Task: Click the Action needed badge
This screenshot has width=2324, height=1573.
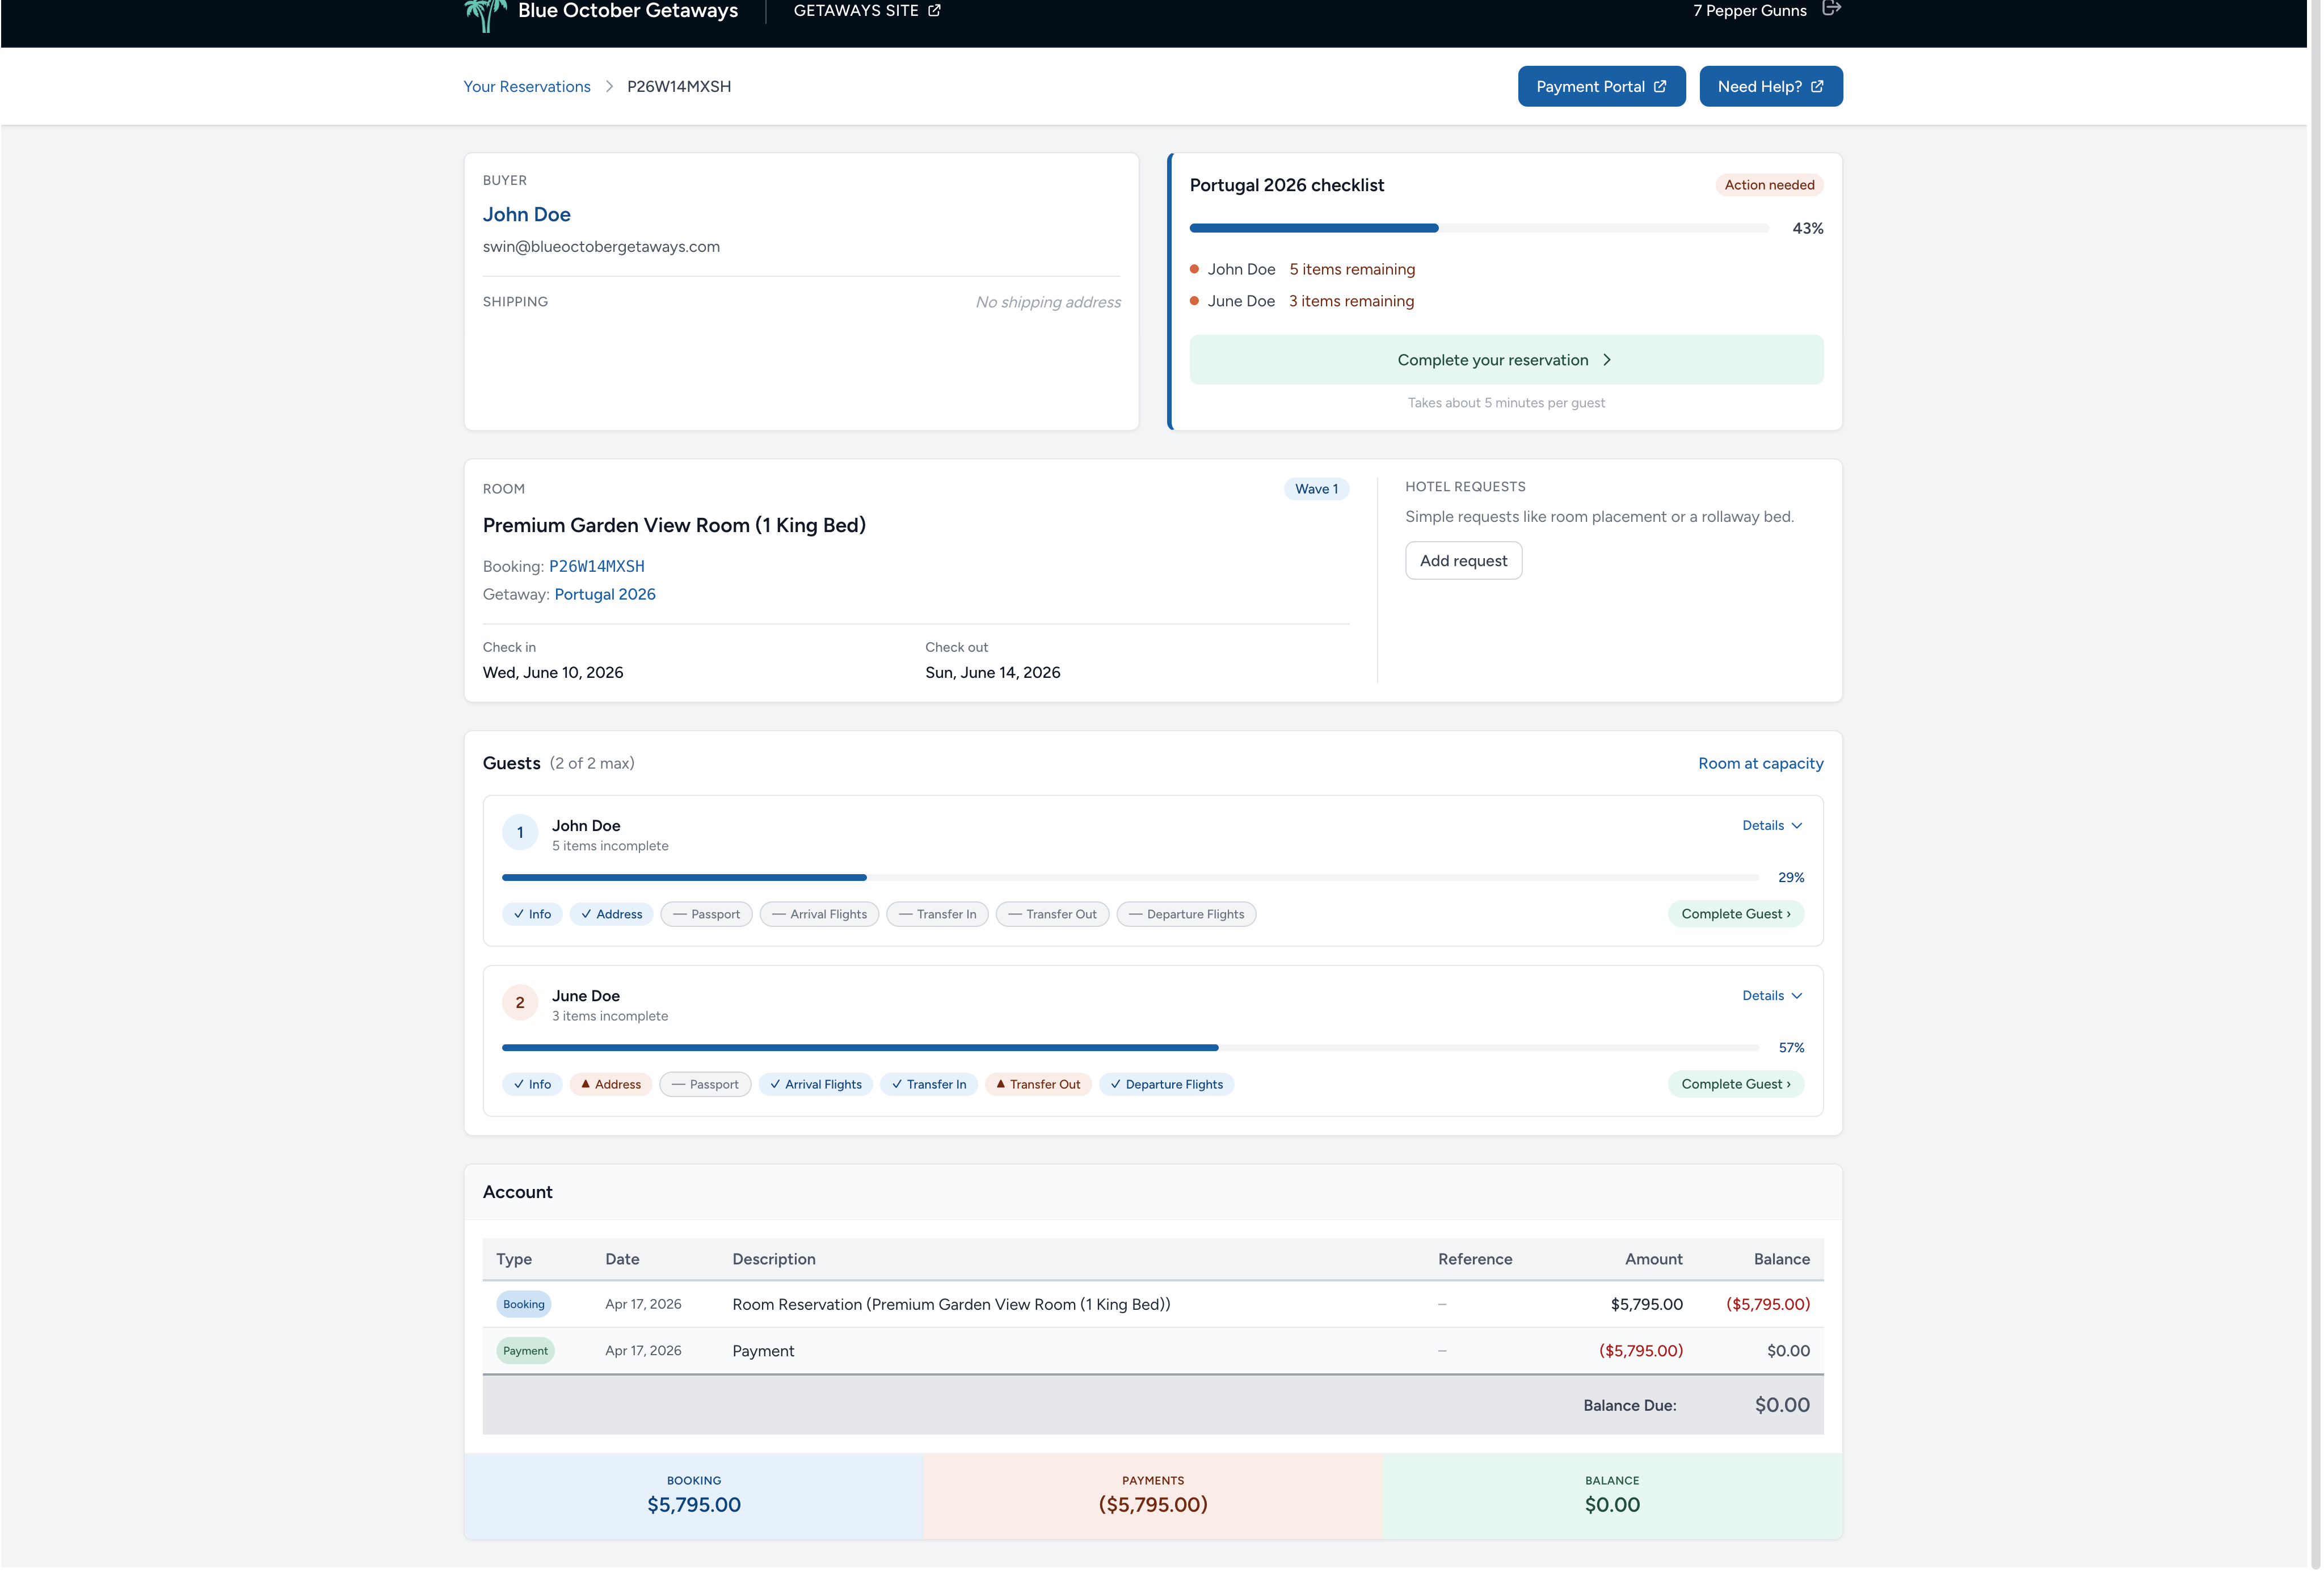Action: (x=1769, y=185)
